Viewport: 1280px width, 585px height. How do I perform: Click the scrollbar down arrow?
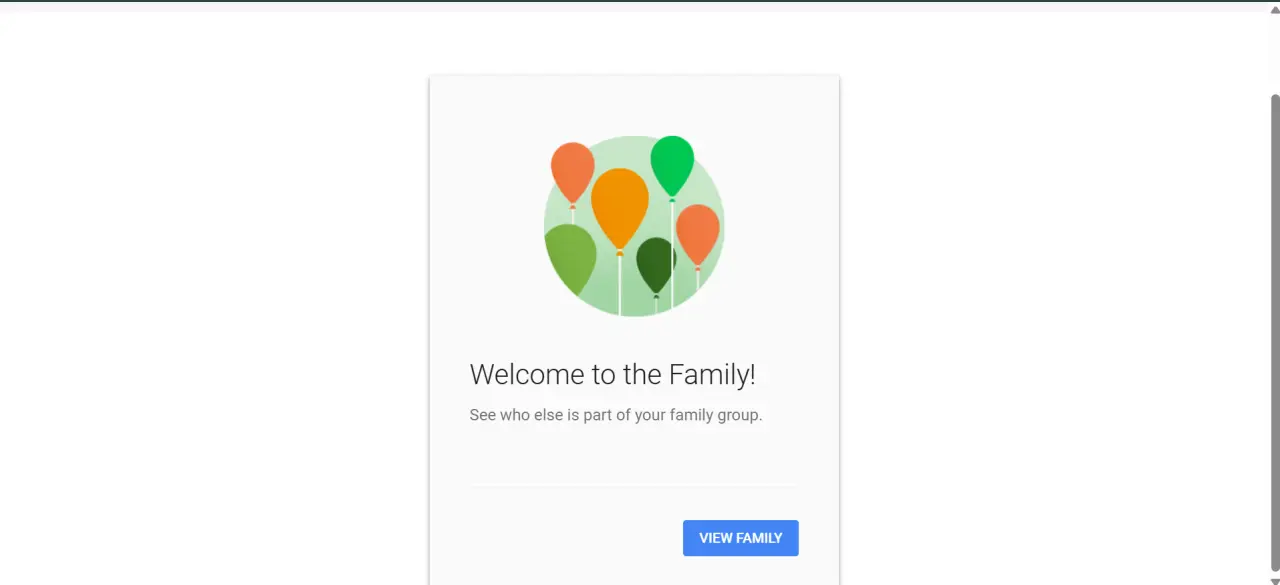click(1274, 580)
